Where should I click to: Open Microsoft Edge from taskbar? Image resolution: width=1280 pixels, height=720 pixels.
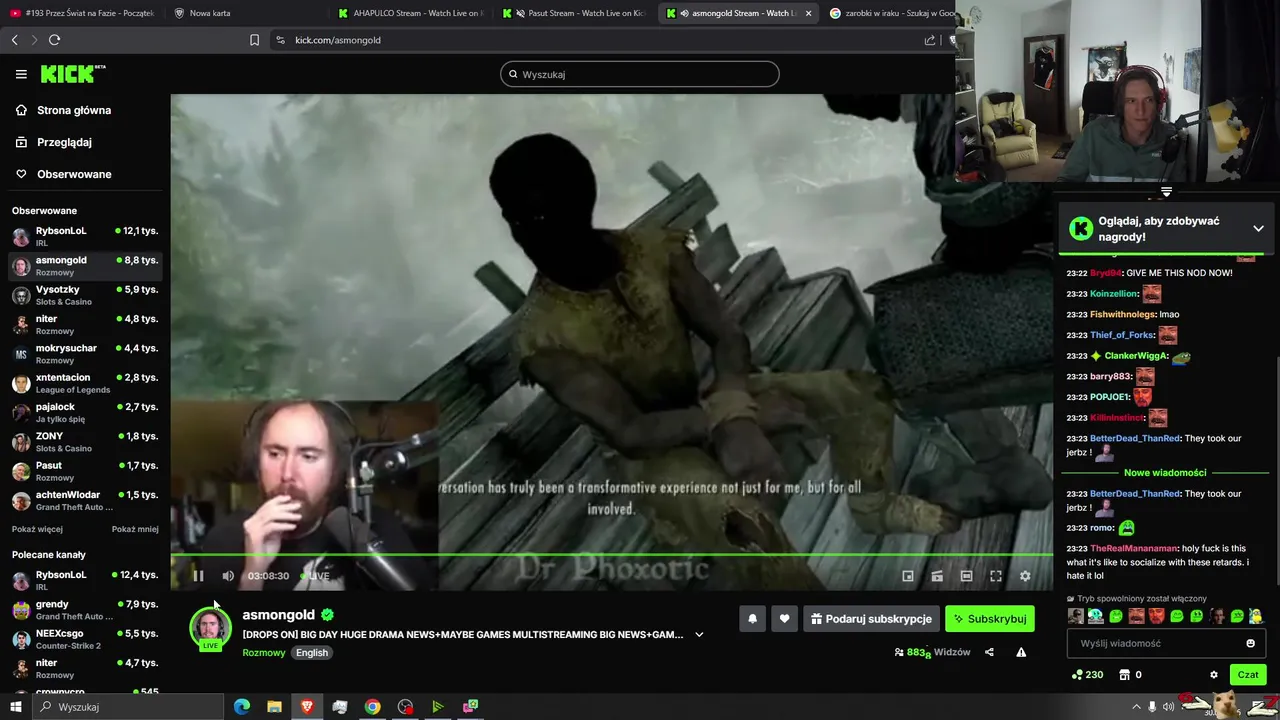coord(241,707)
